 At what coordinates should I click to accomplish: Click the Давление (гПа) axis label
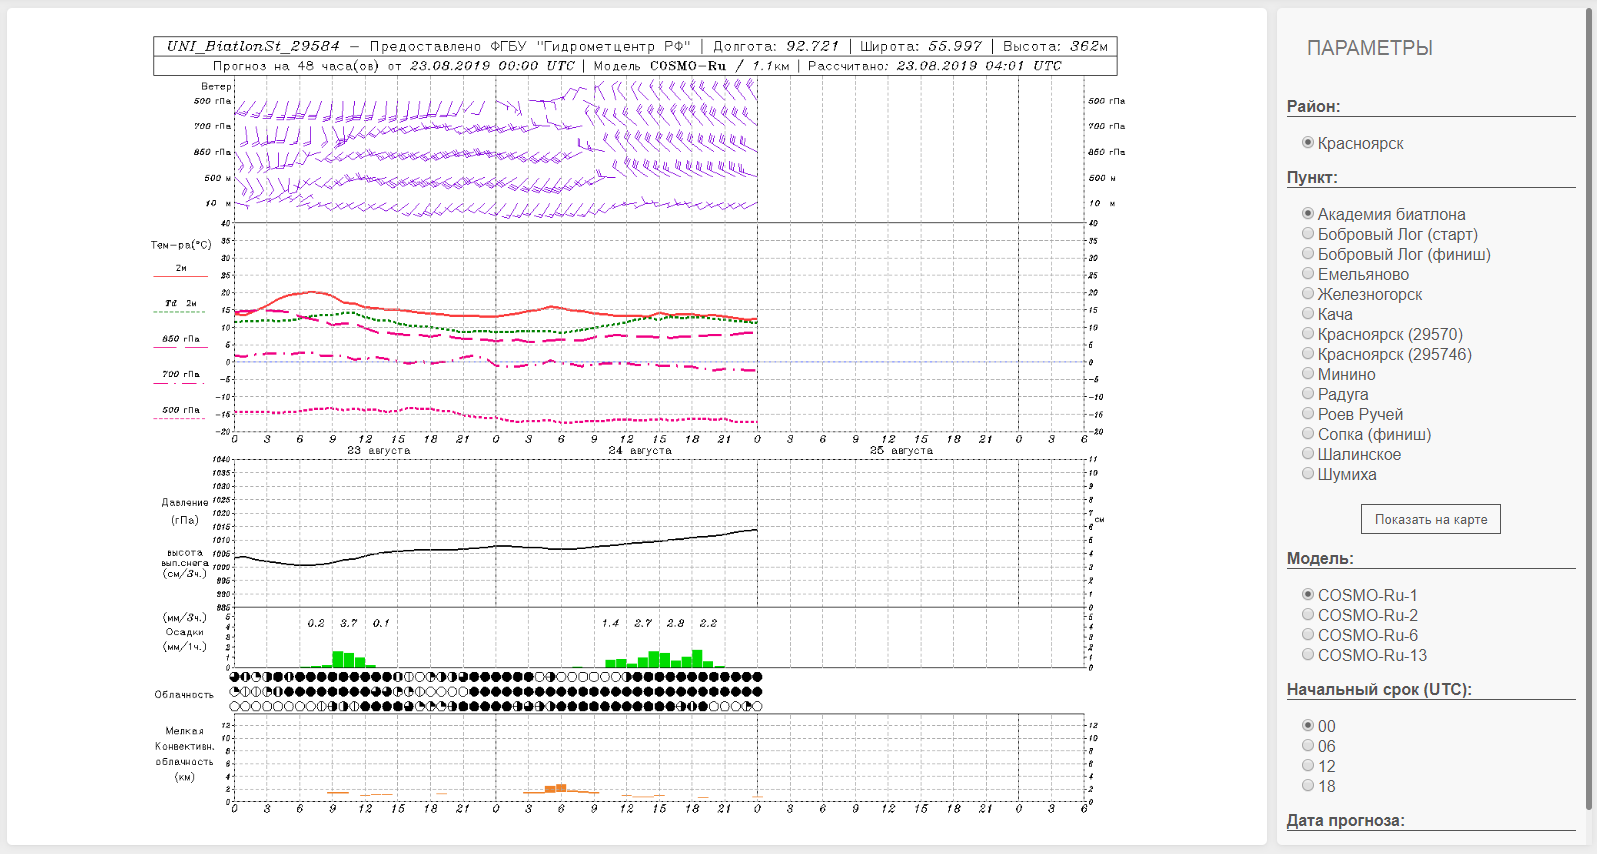coord(185,511)
